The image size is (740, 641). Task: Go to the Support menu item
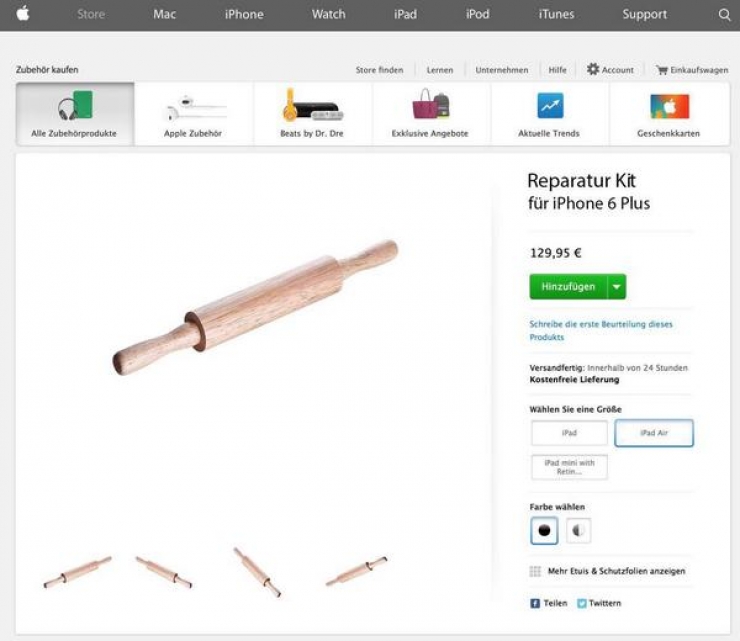pyautogui.click(x=644, y=14)
